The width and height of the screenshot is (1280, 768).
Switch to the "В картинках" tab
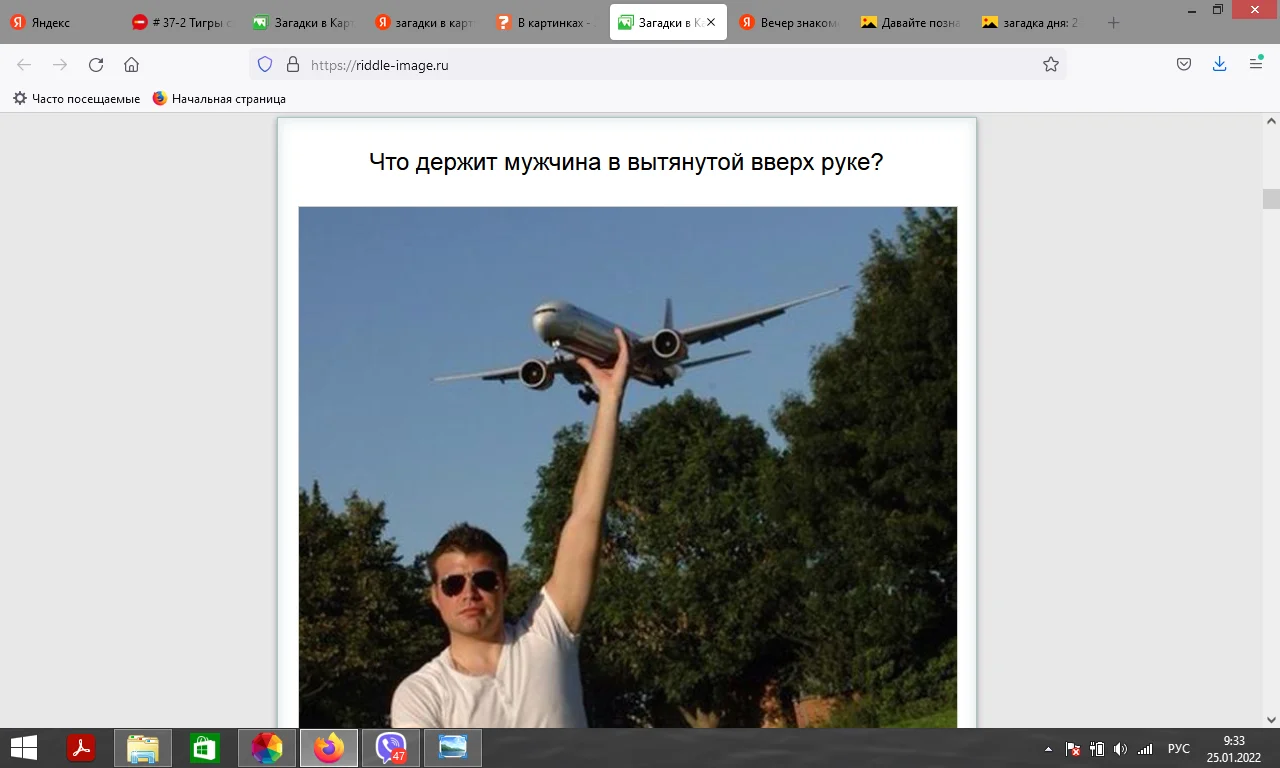pyautogui.click(x=547, y=22)
